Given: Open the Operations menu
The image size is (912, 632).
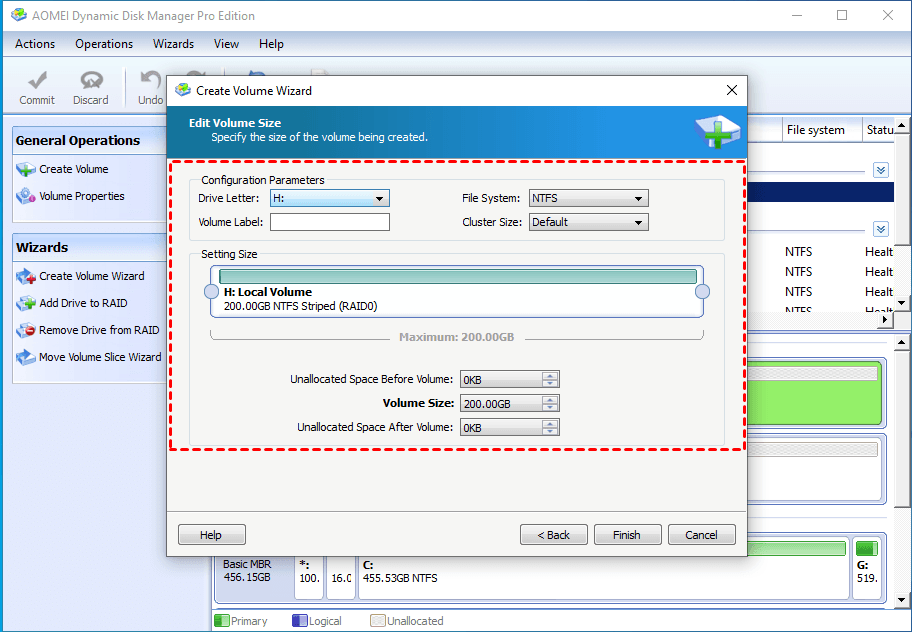Looking at the screenshot, I should [104, 44].
